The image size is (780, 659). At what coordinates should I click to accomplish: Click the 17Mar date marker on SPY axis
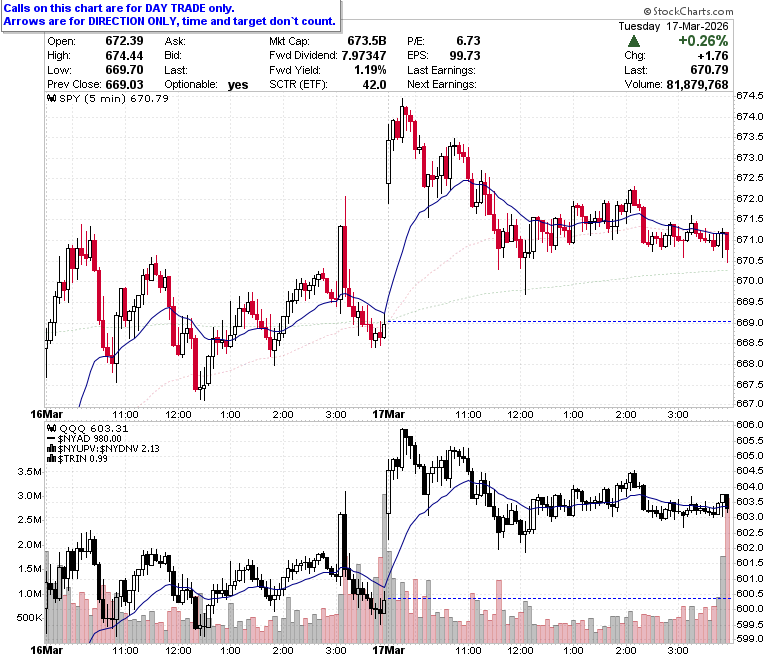click(x=389, y=414)
